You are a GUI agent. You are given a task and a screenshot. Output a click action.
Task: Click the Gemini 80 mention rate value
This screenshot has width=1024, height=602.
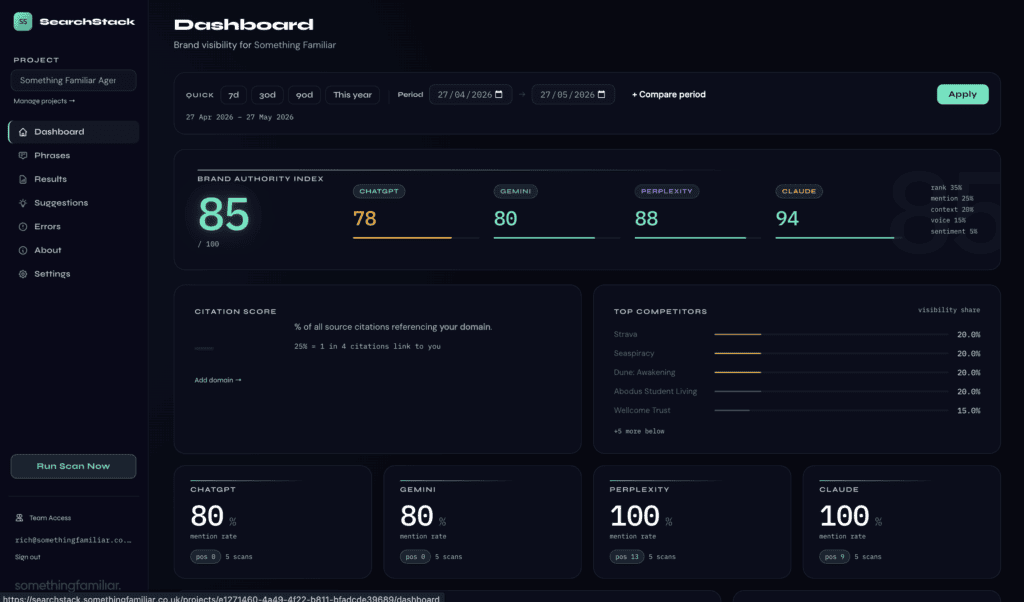click(x=417, y=516)
